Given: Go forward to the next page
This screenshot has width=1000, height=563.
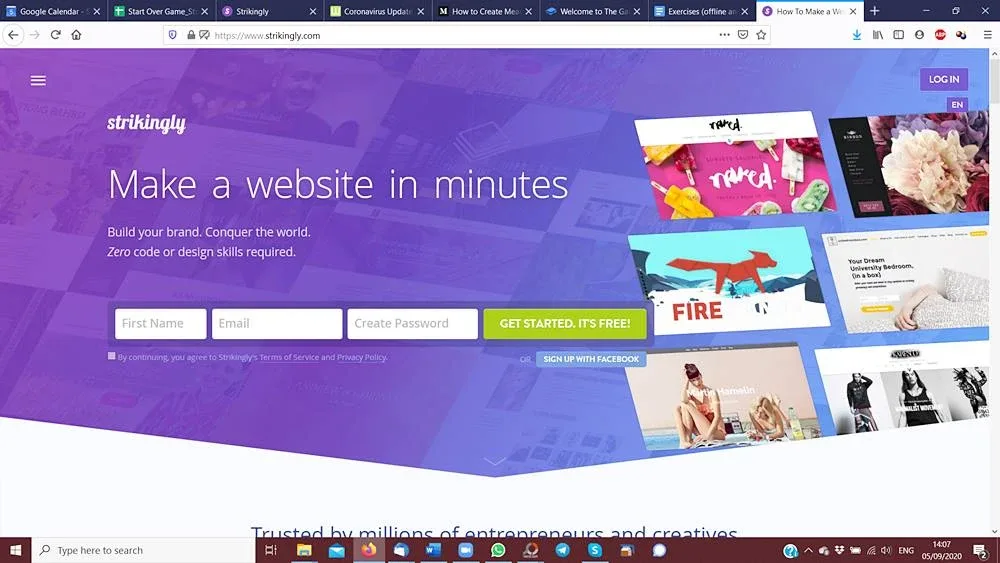Looking at the screenshot, I should click(x=34, y=35).
